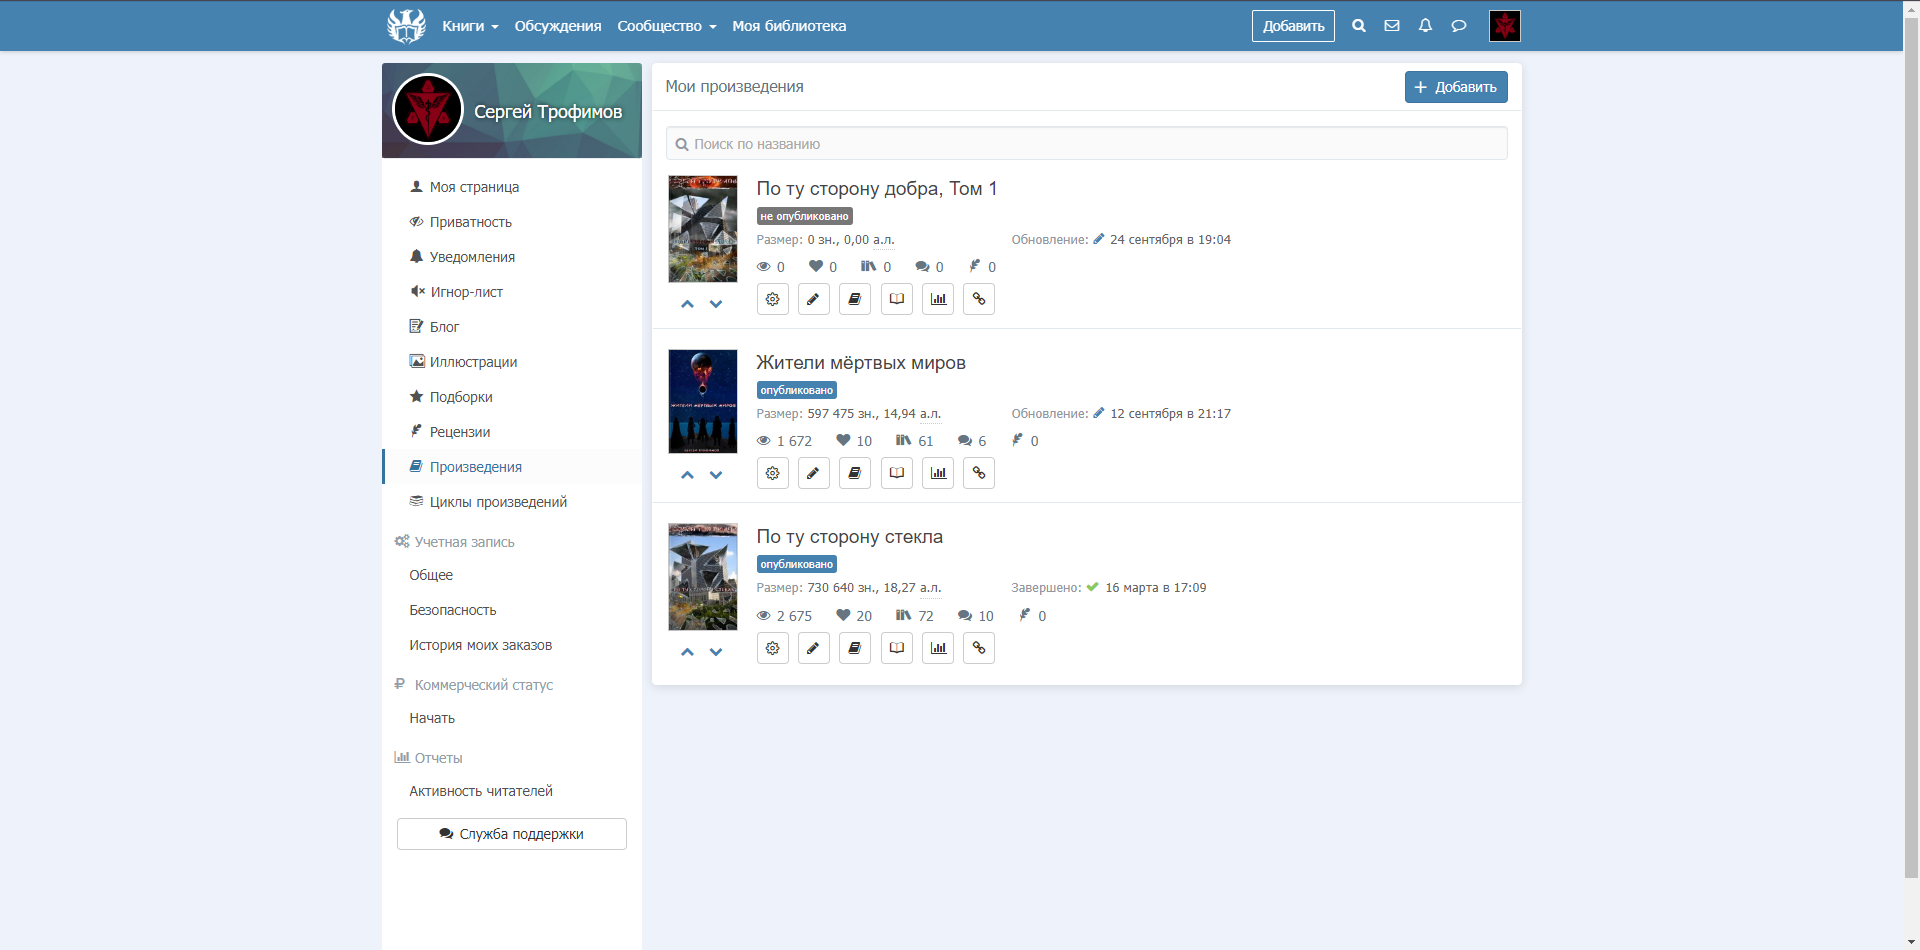Click pencil edit icon for «По ту сторону стекла»

(x=813, y=648)
